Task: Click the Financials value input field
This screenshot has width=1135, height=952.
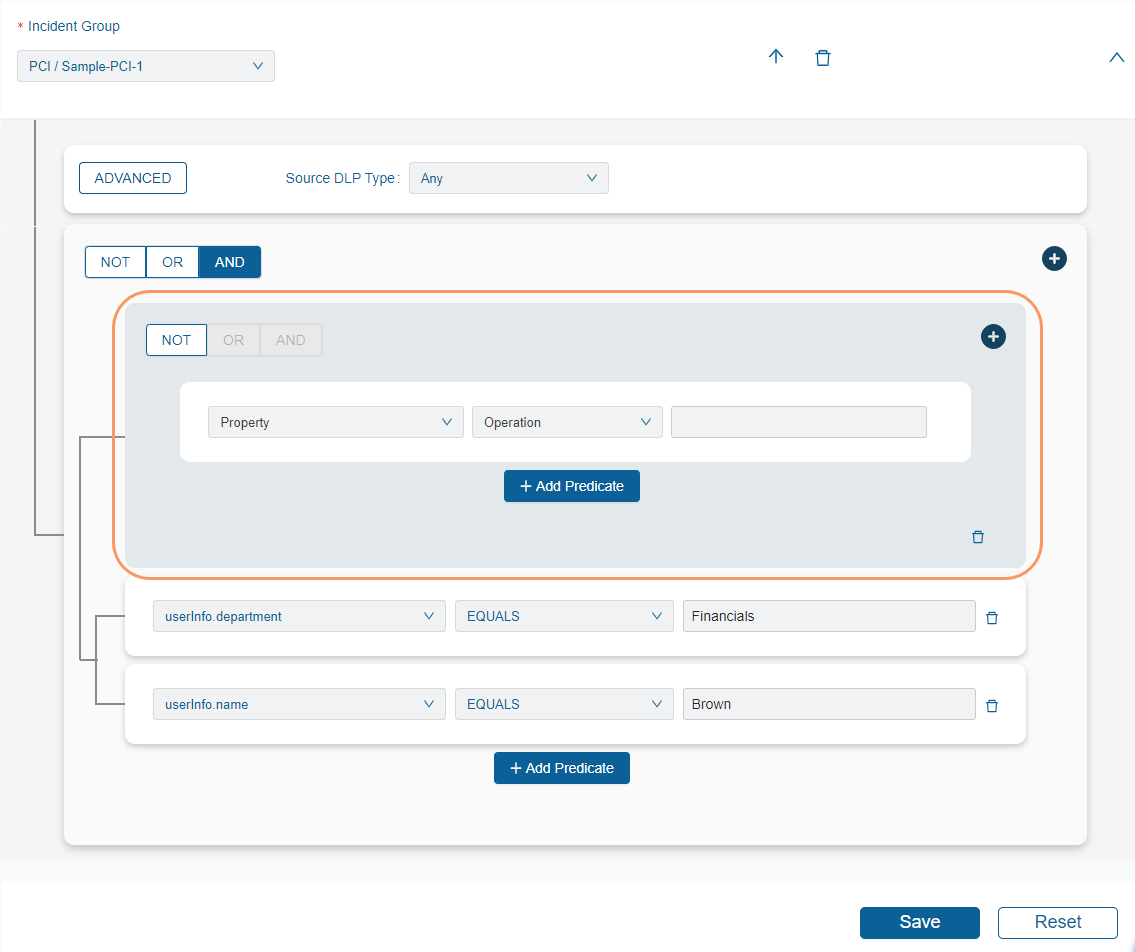Action: coord(828,616)
